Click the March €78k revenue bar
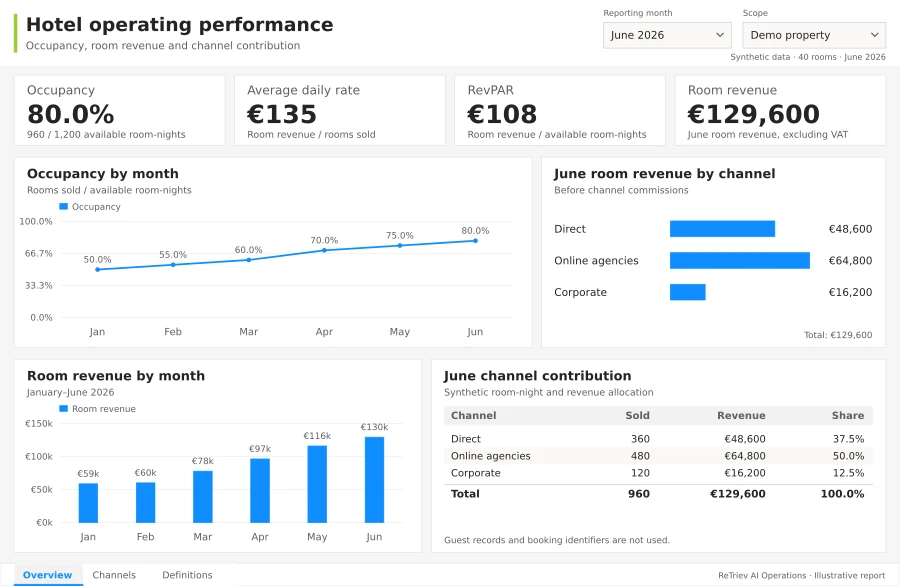Viewport: 900px width, 586px height. coord(203,496)
